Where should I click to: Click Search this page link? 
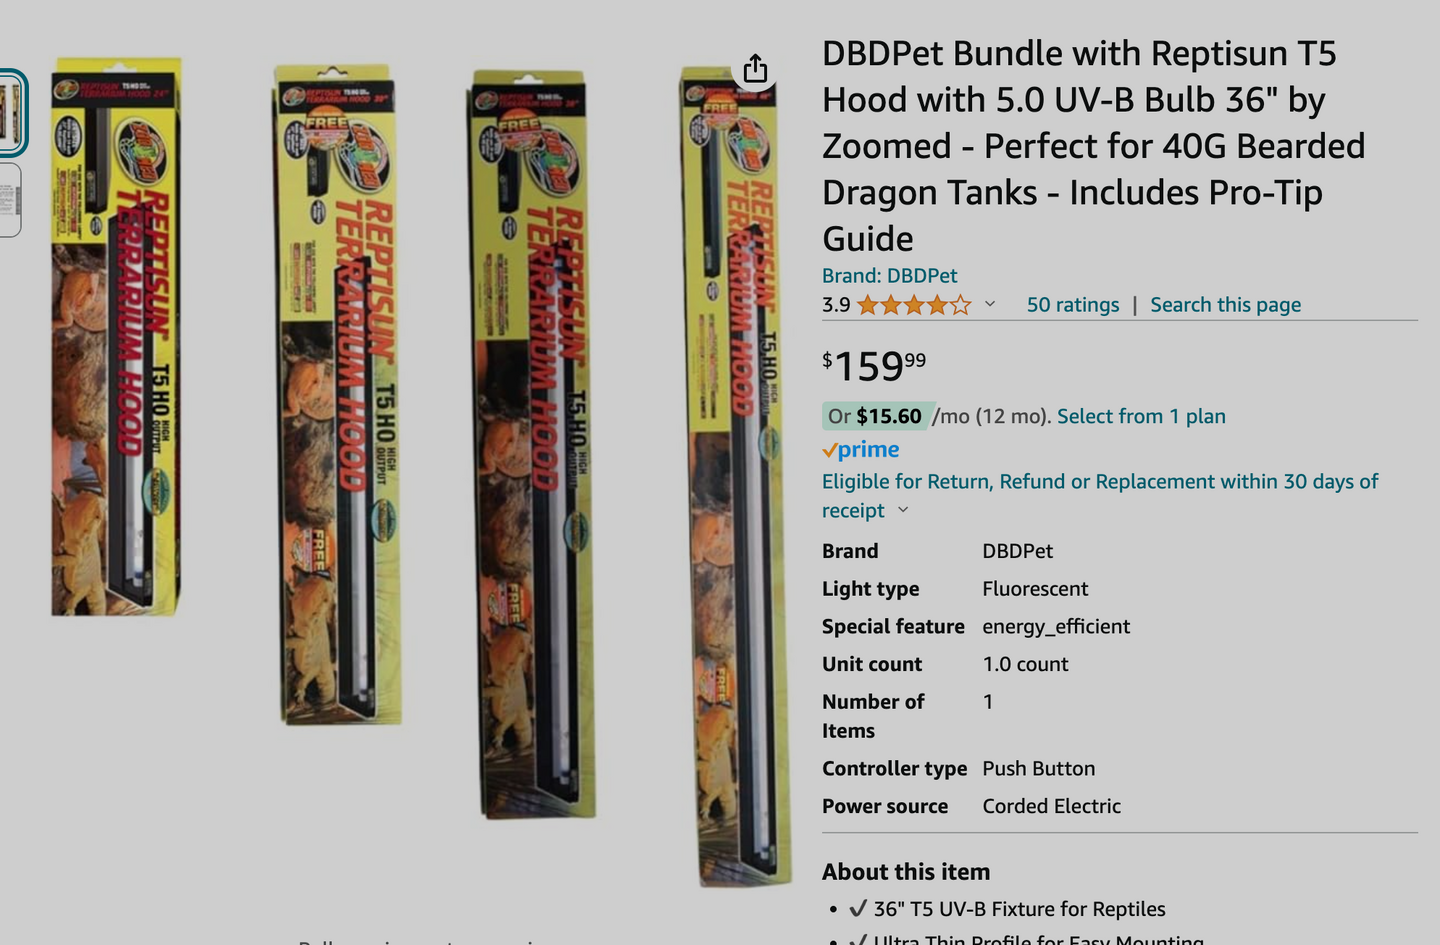coord(1225,305)
